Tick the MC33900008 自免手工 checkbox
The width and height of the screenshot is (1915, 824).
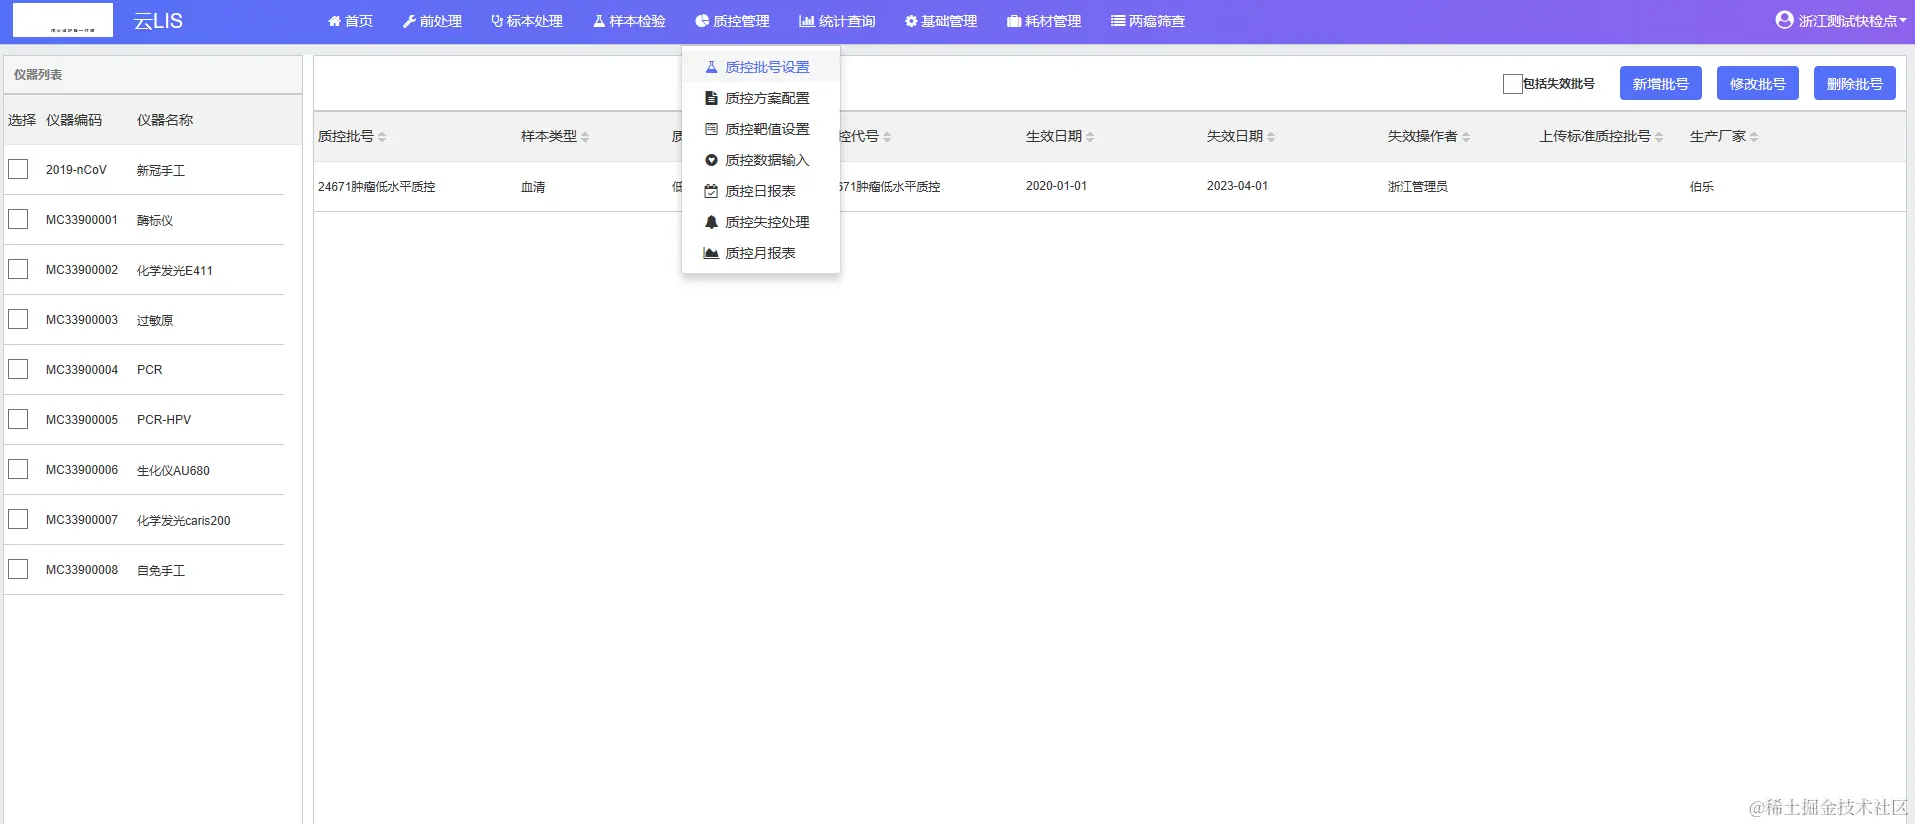click(x=18, y=569)
